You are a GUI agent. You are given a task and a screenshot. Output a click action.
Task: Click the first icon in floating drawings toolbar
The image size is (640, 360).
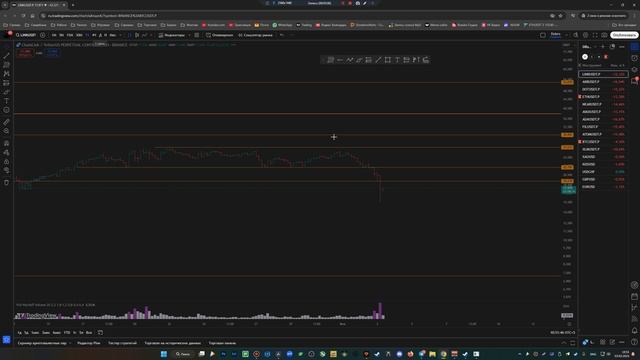click(x=331, y=60)
